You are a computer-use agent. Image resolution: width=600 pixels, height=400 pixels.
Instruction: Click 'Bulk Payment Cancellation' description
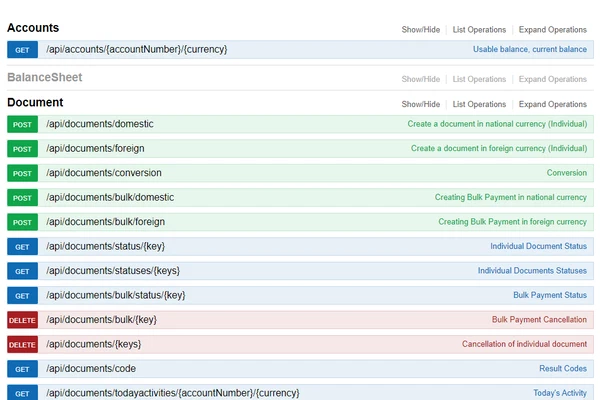tap(539, 320)
